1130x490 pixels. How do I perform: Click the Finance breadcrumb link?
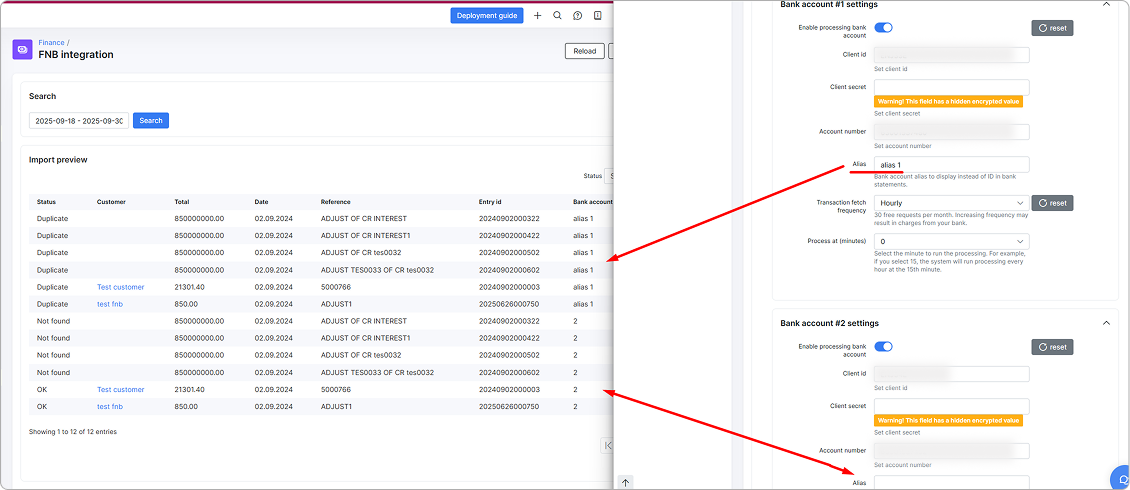[51, 43]
